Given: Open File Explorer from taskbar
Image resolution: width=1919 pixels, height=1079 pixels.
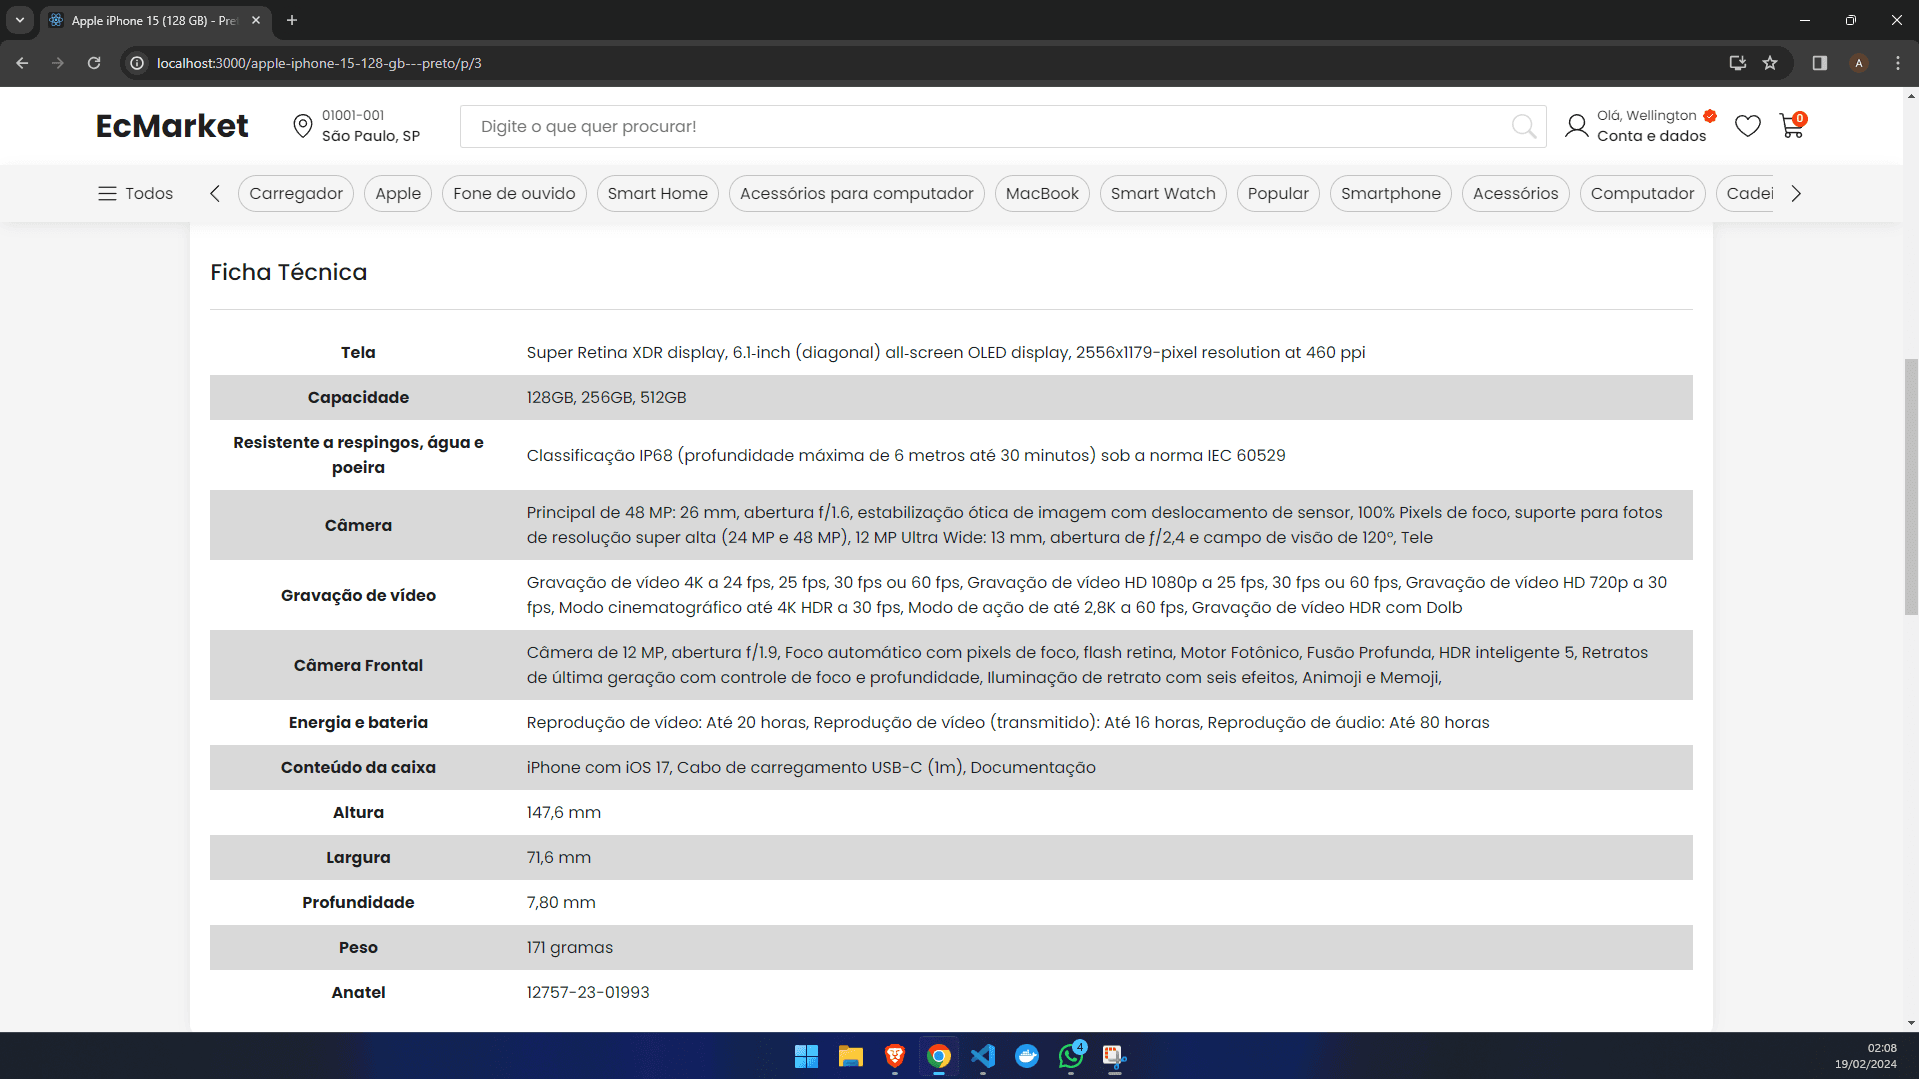Looking at the screenshot, I should click(850, 1056).
